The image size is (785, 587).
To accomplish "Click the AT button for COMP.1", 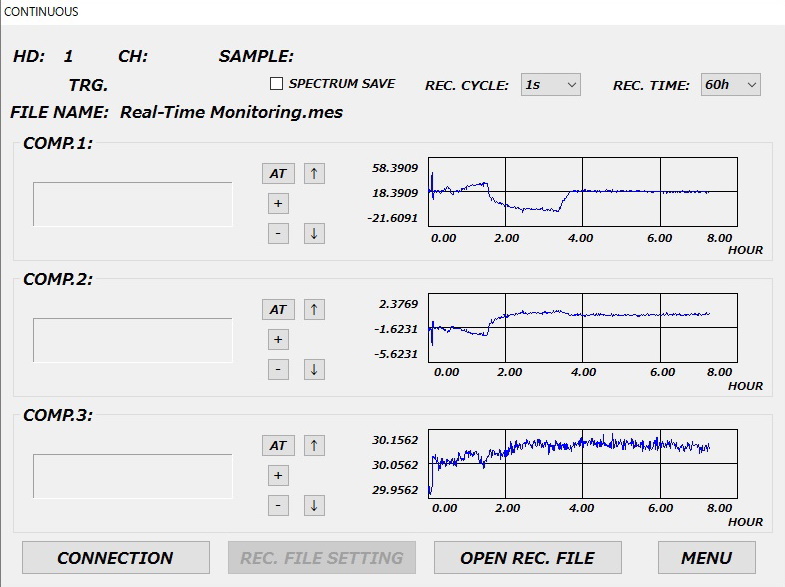I will pos(278,173).
